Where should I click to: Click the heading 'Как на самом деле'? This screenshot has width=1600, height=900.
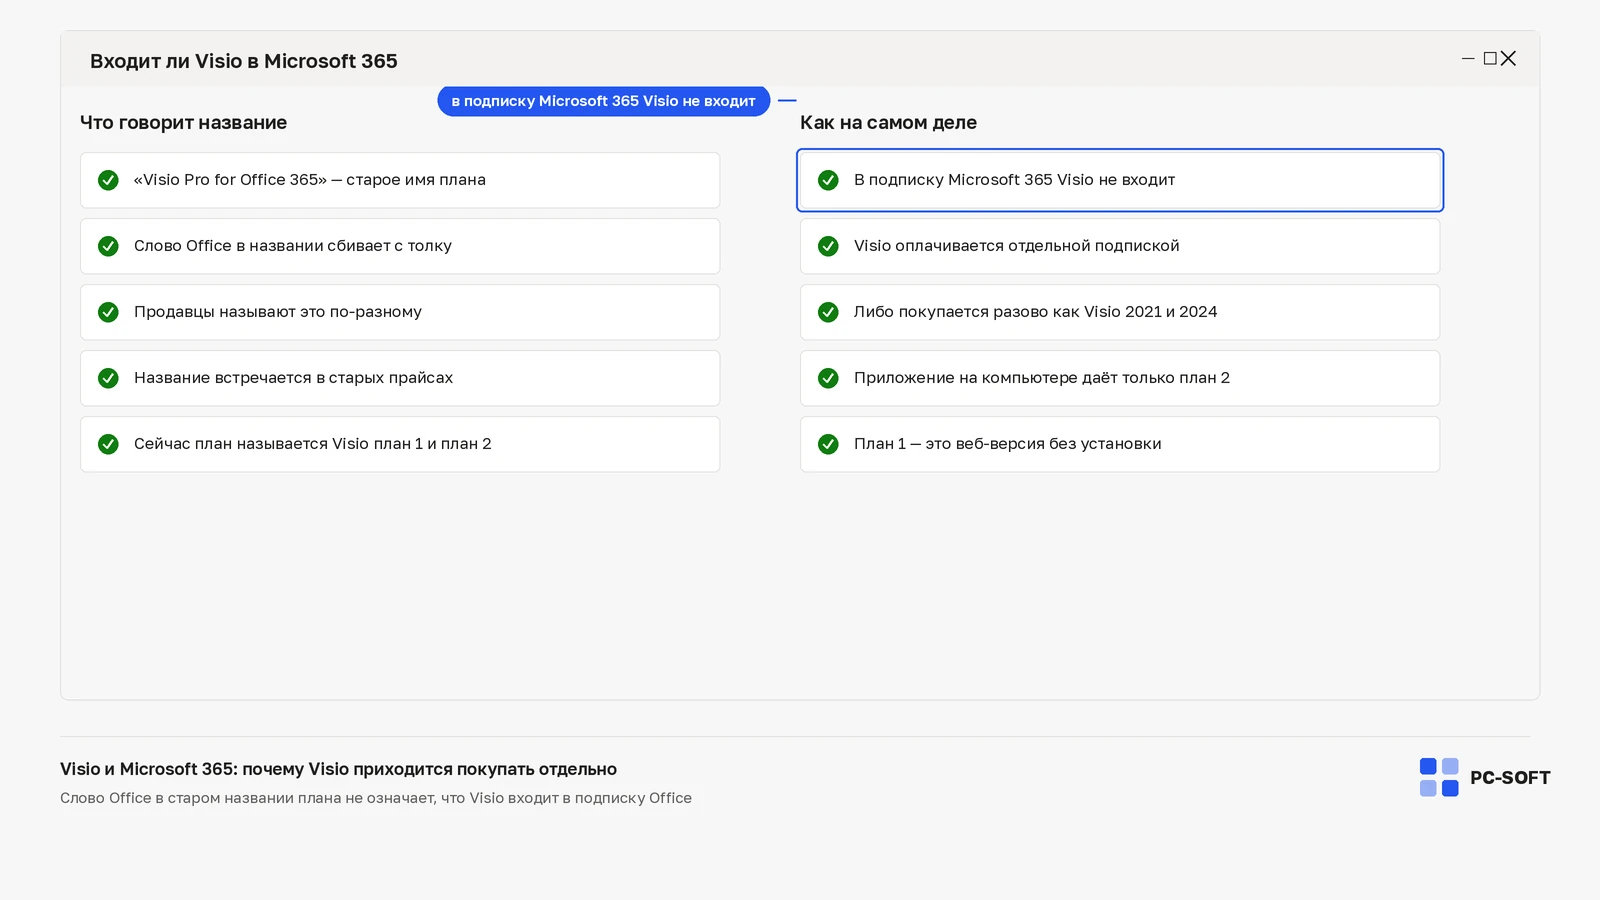click(888, 123)
